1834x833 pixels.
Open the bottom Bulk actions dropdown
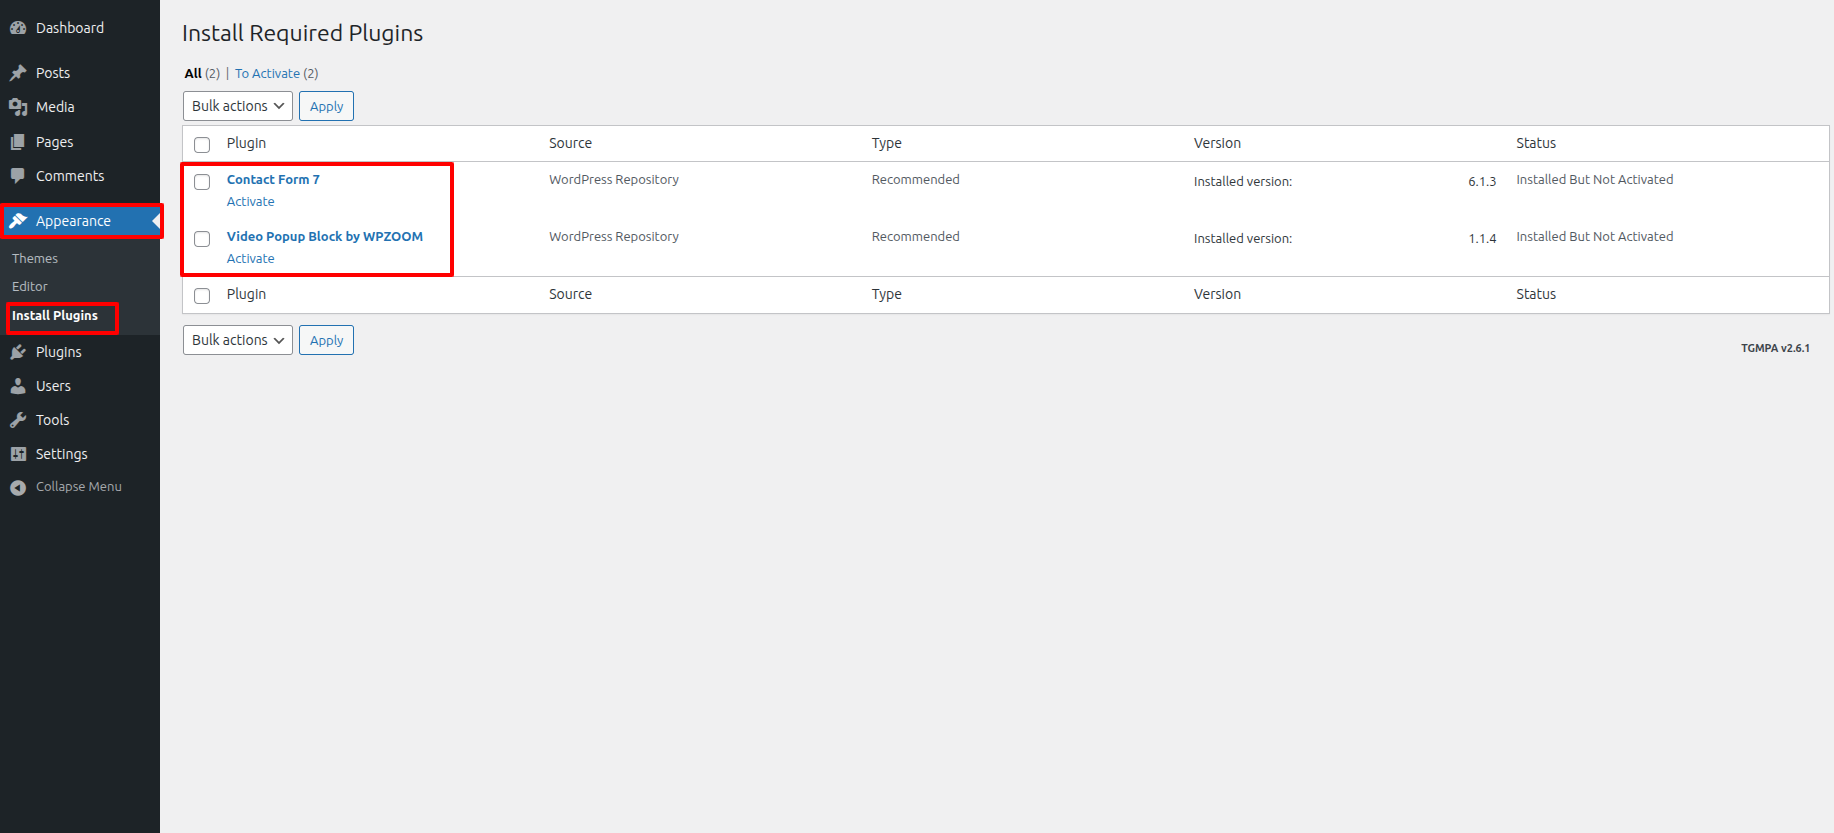[238, 340]
